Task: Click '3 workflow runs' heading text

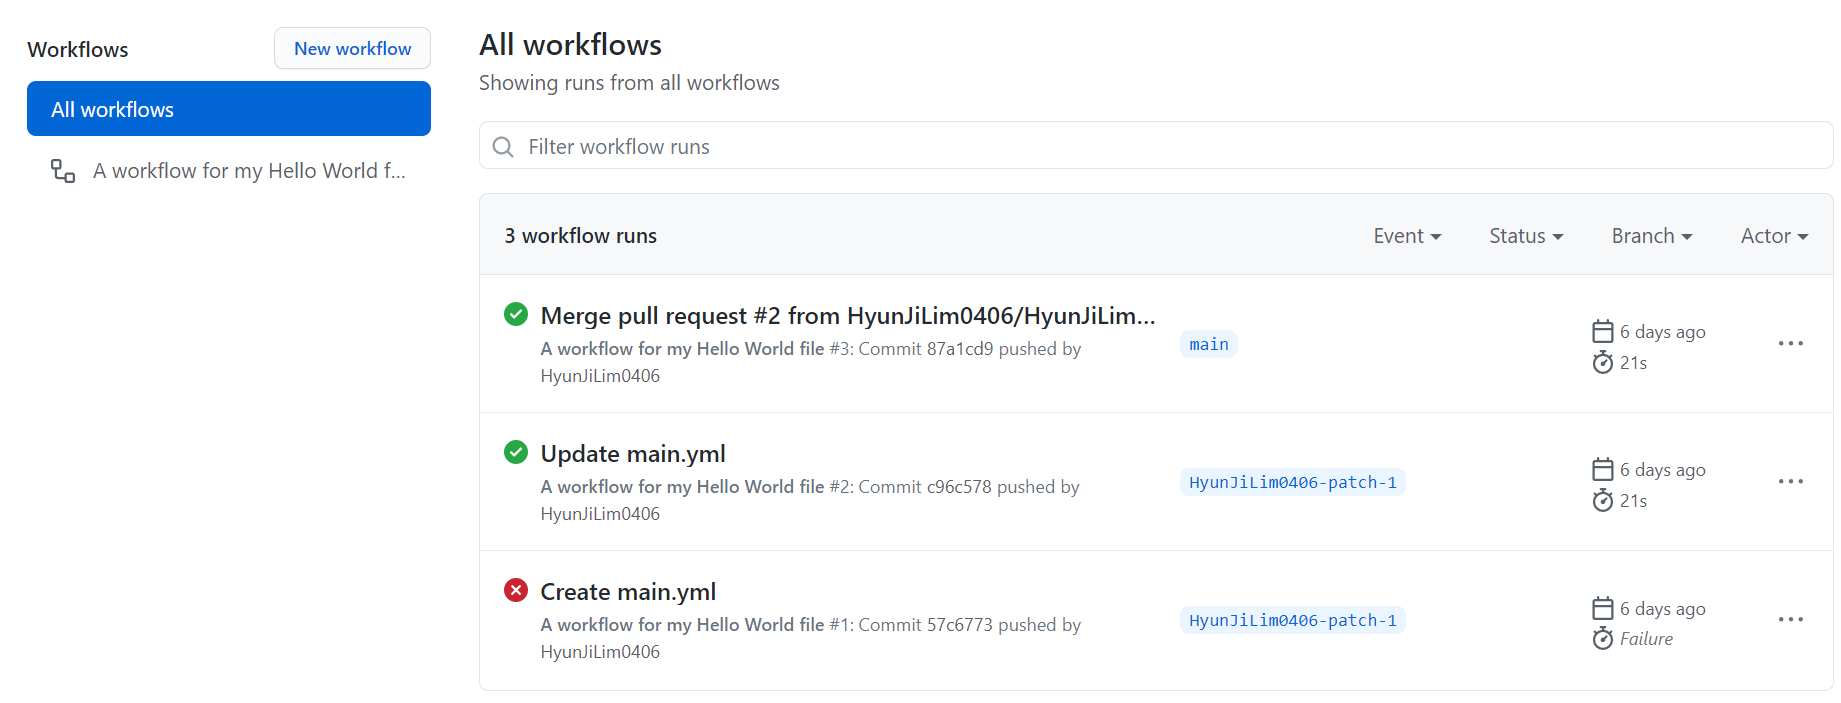Action: pyautogui.click(x=581, y=236)
